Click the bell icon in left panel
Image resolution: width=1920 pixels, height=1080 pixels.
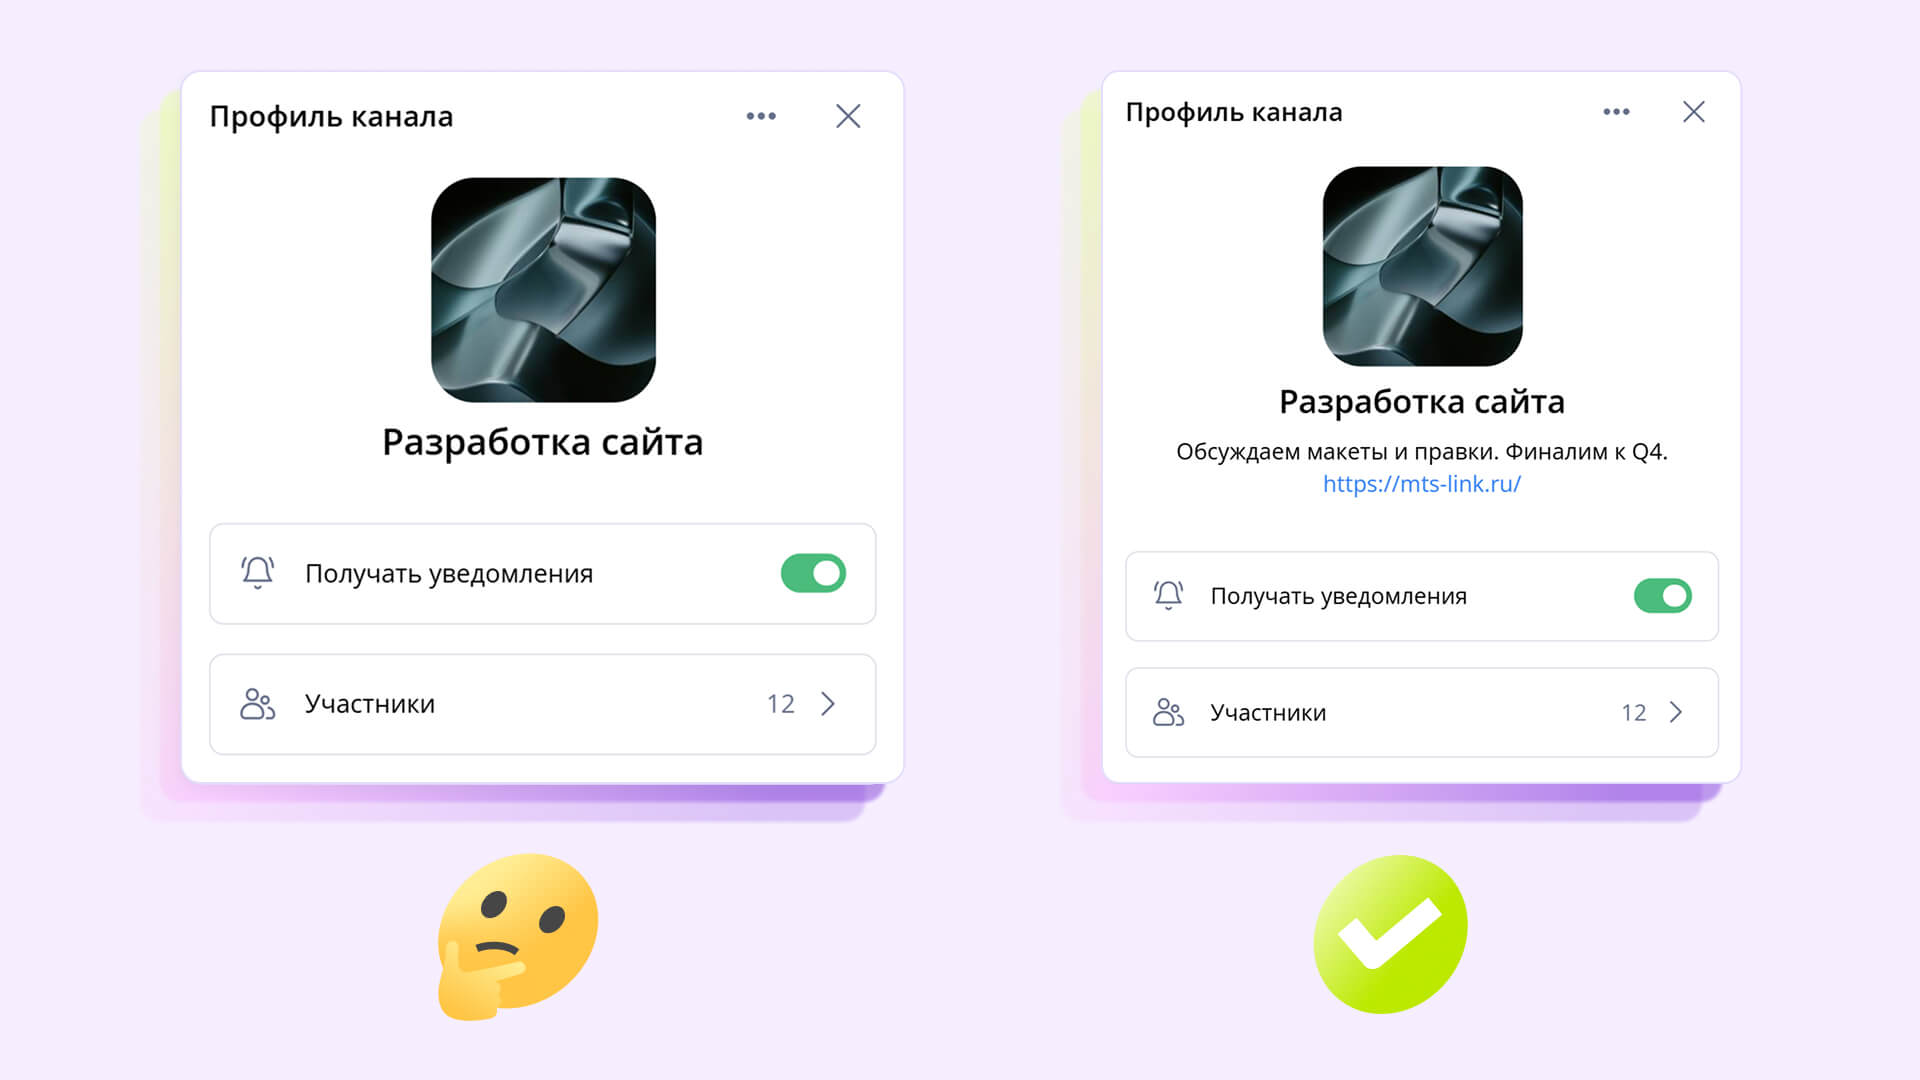coord(257,573)
